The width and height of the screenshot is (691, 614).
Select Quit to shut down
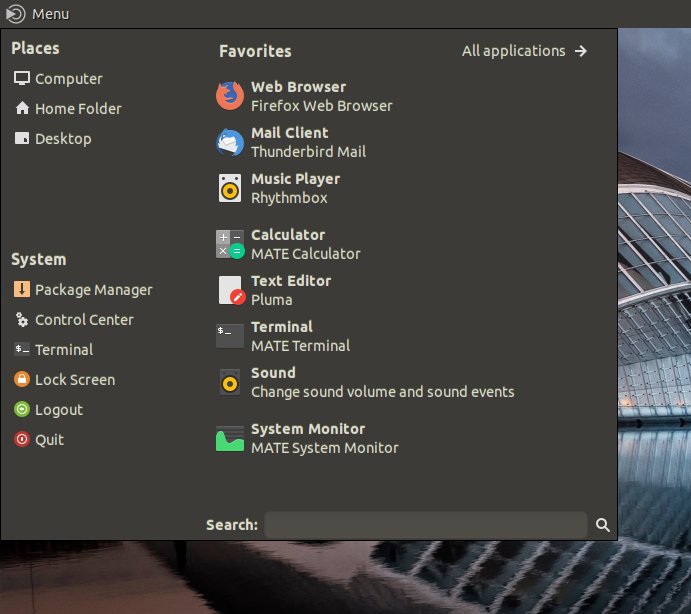[x=39, y=439]
